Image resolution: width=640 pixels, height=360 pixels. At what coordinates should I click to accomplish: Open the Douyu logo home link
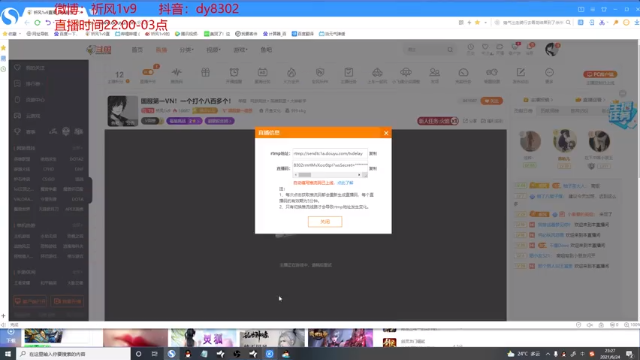coord(99,50)
